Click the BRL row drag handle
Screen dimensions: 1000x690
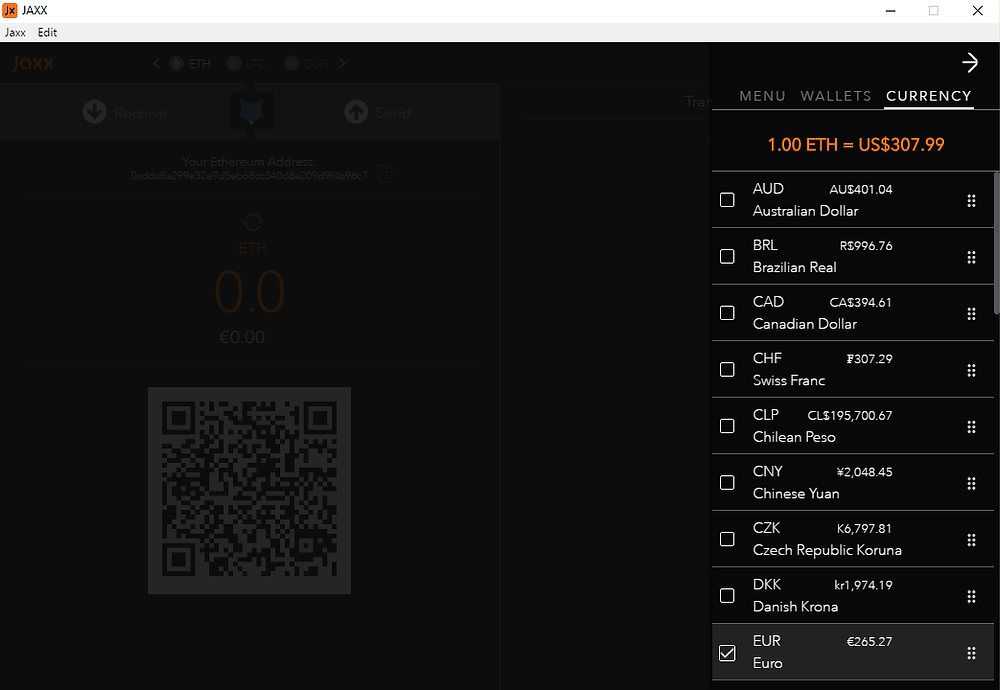click(971, 257)
